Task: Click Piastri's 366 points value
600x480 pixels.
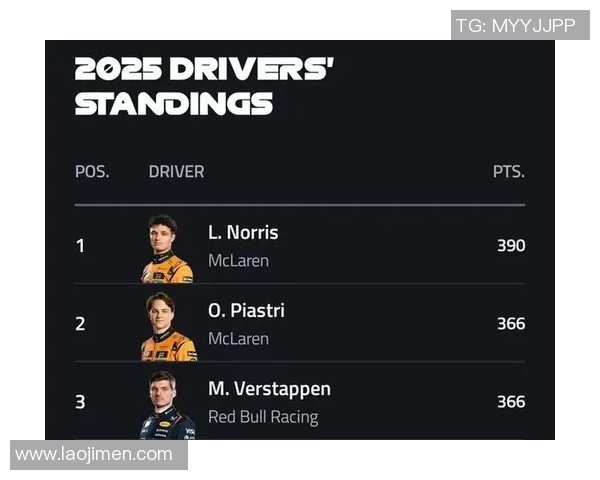Action: point(511,323)
